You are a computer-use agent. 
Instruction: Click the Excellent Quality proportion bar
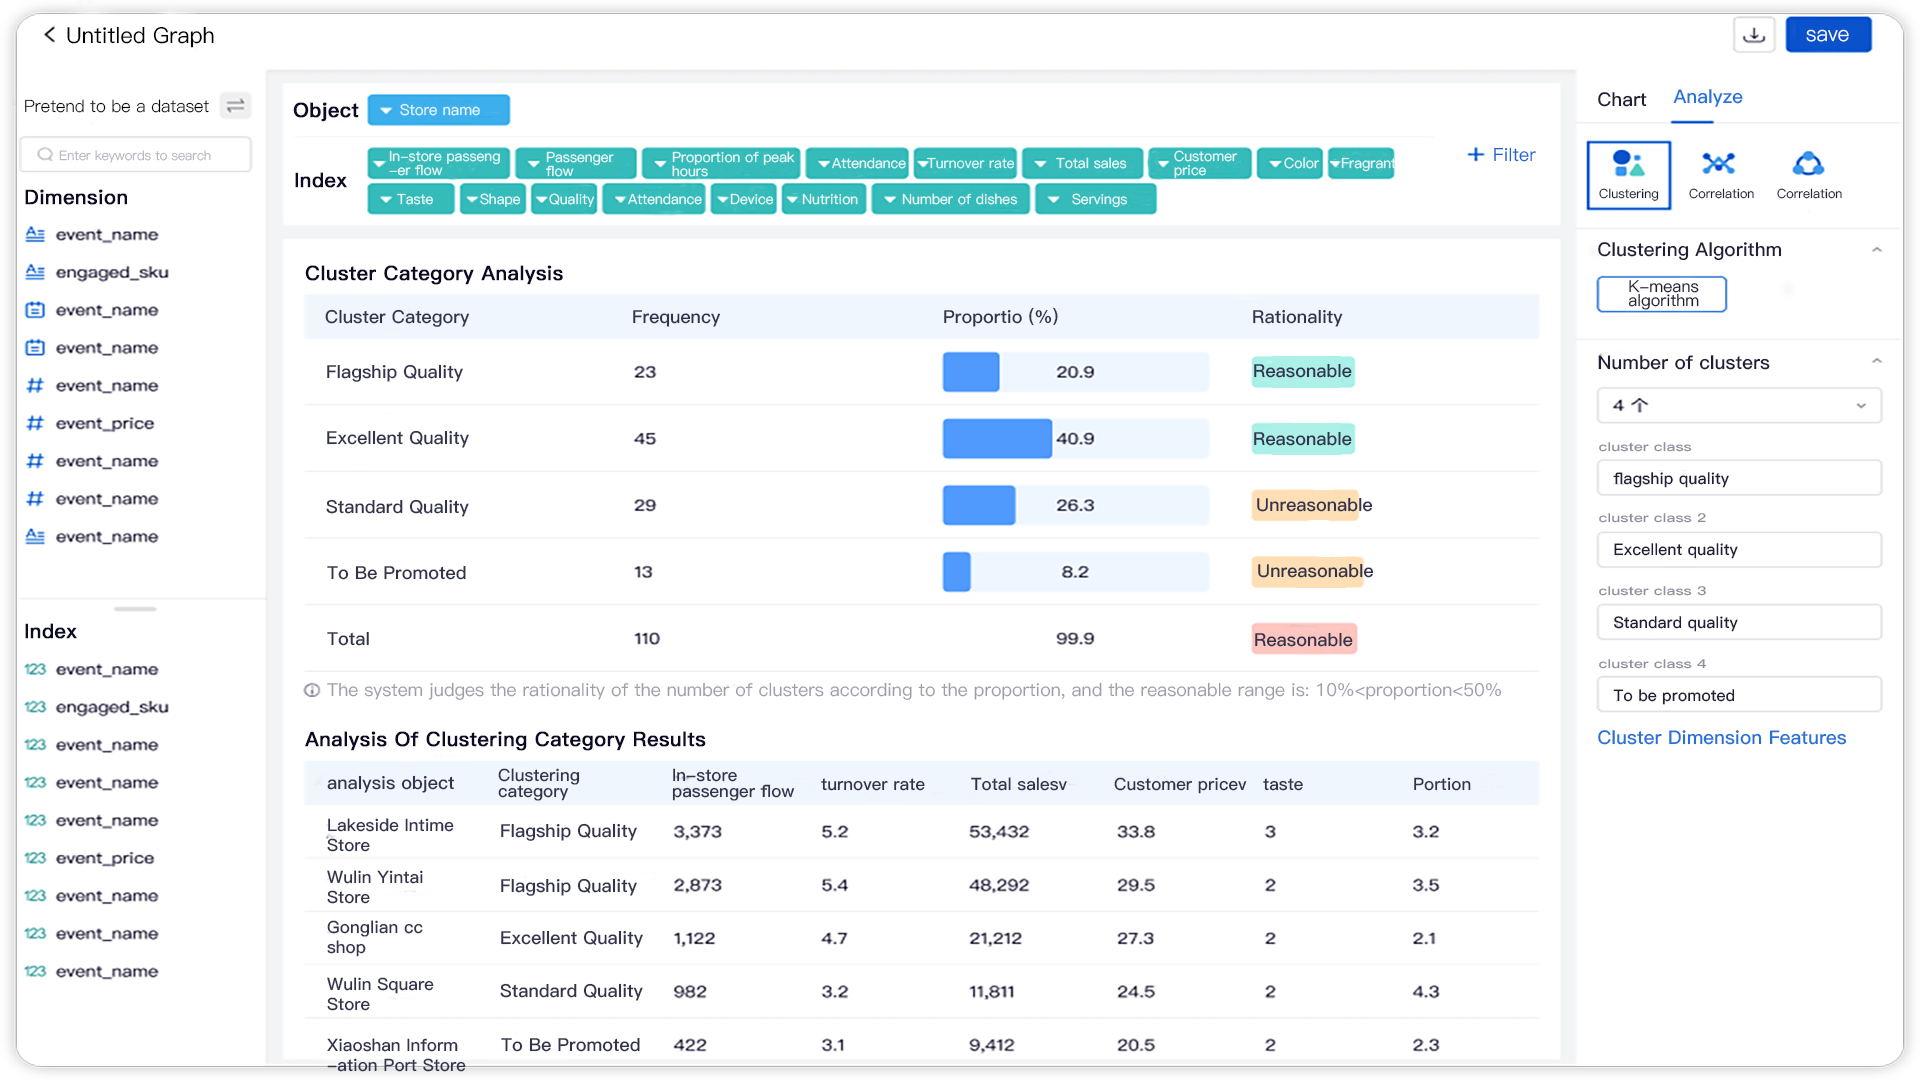(997, 438)
